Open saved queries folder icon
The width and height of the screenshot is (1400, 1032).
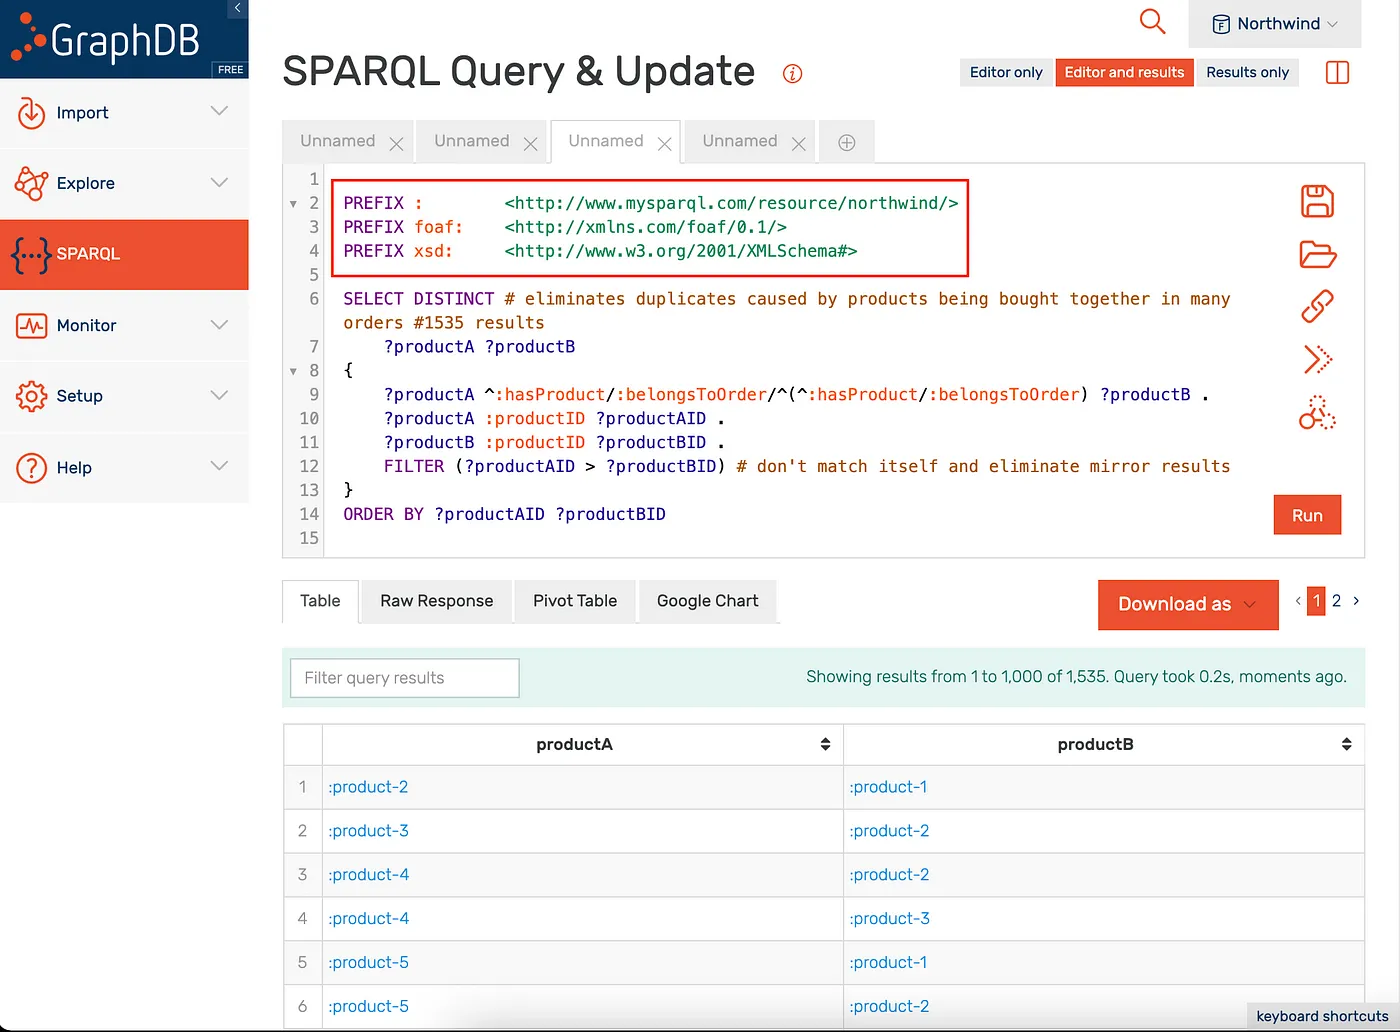(x=1317, y=254)
